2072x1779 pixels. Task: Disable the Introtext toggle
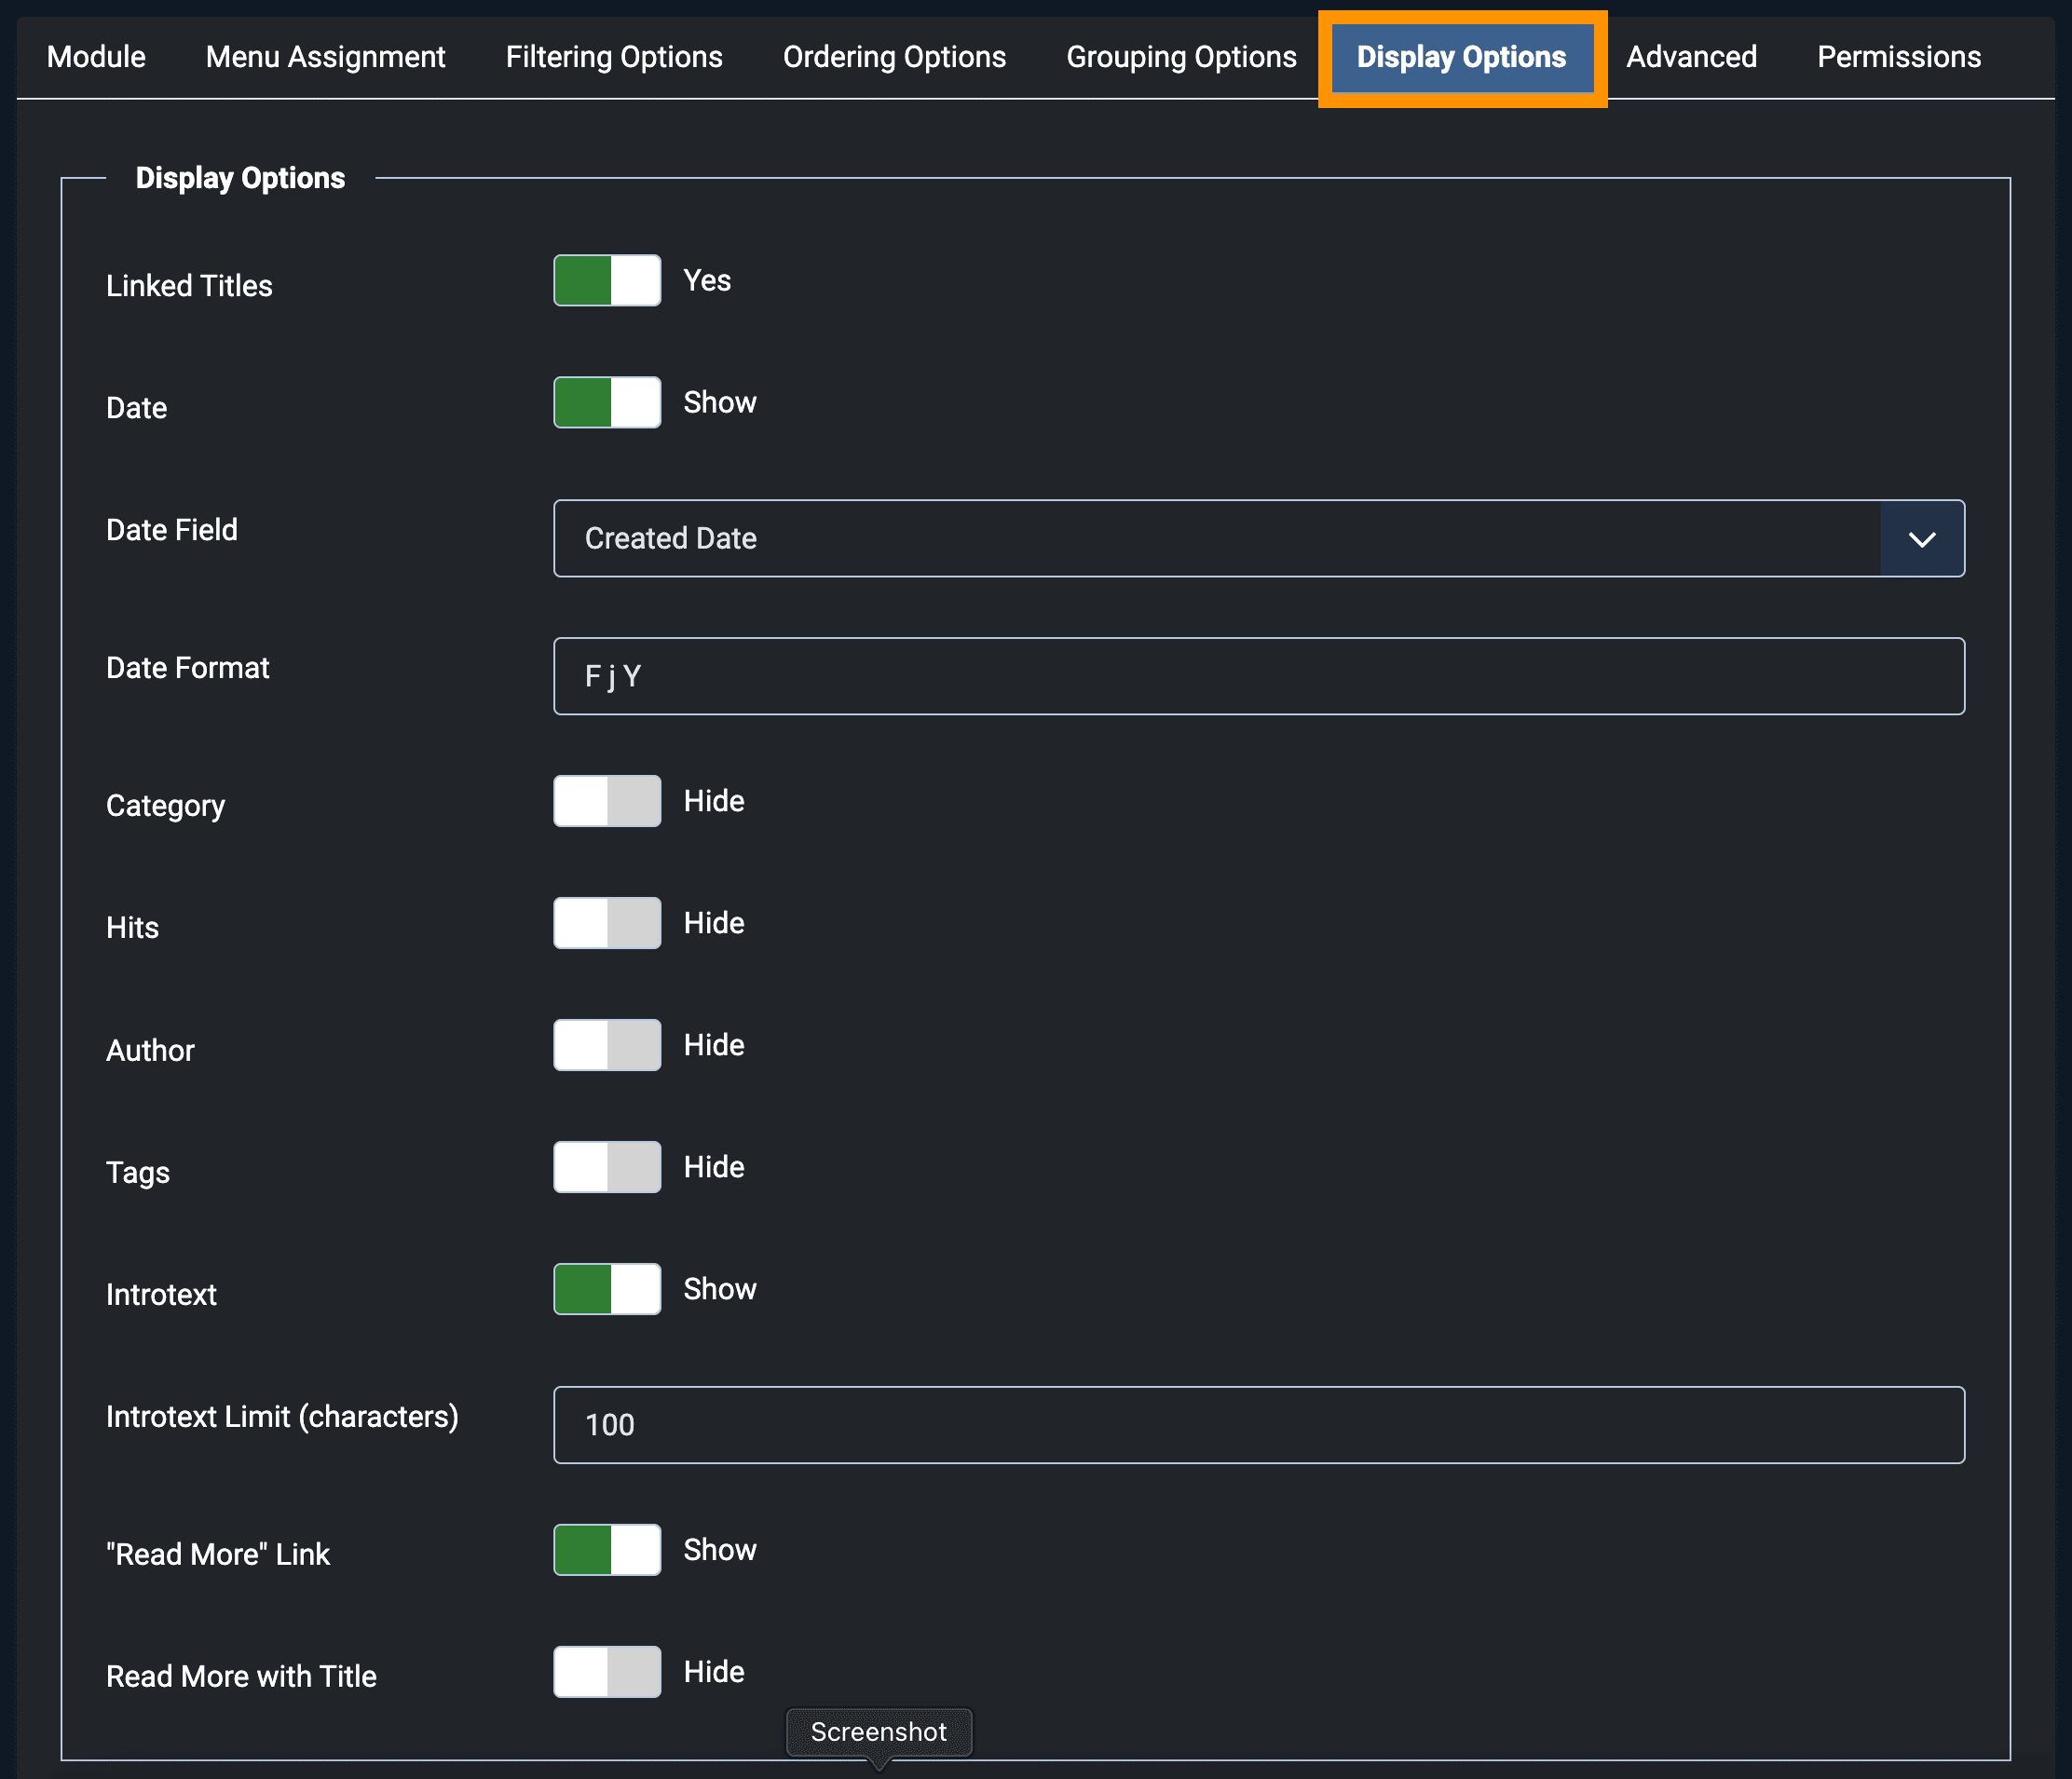point(607,1289)
